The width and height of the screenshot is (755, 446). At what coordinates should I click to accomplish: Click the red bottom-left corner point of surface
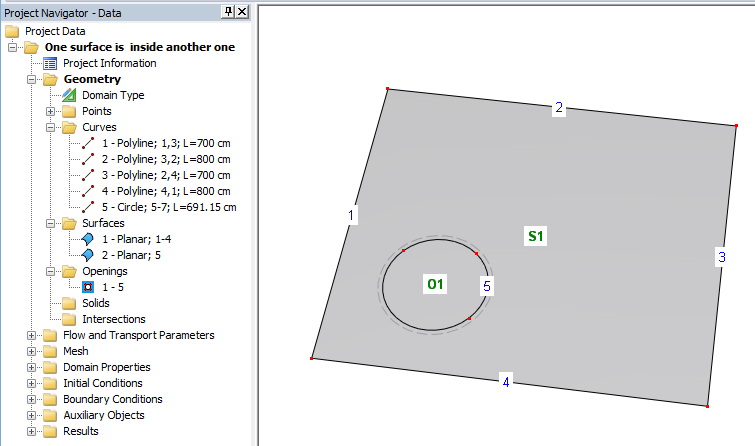click(x=312, y=358)
